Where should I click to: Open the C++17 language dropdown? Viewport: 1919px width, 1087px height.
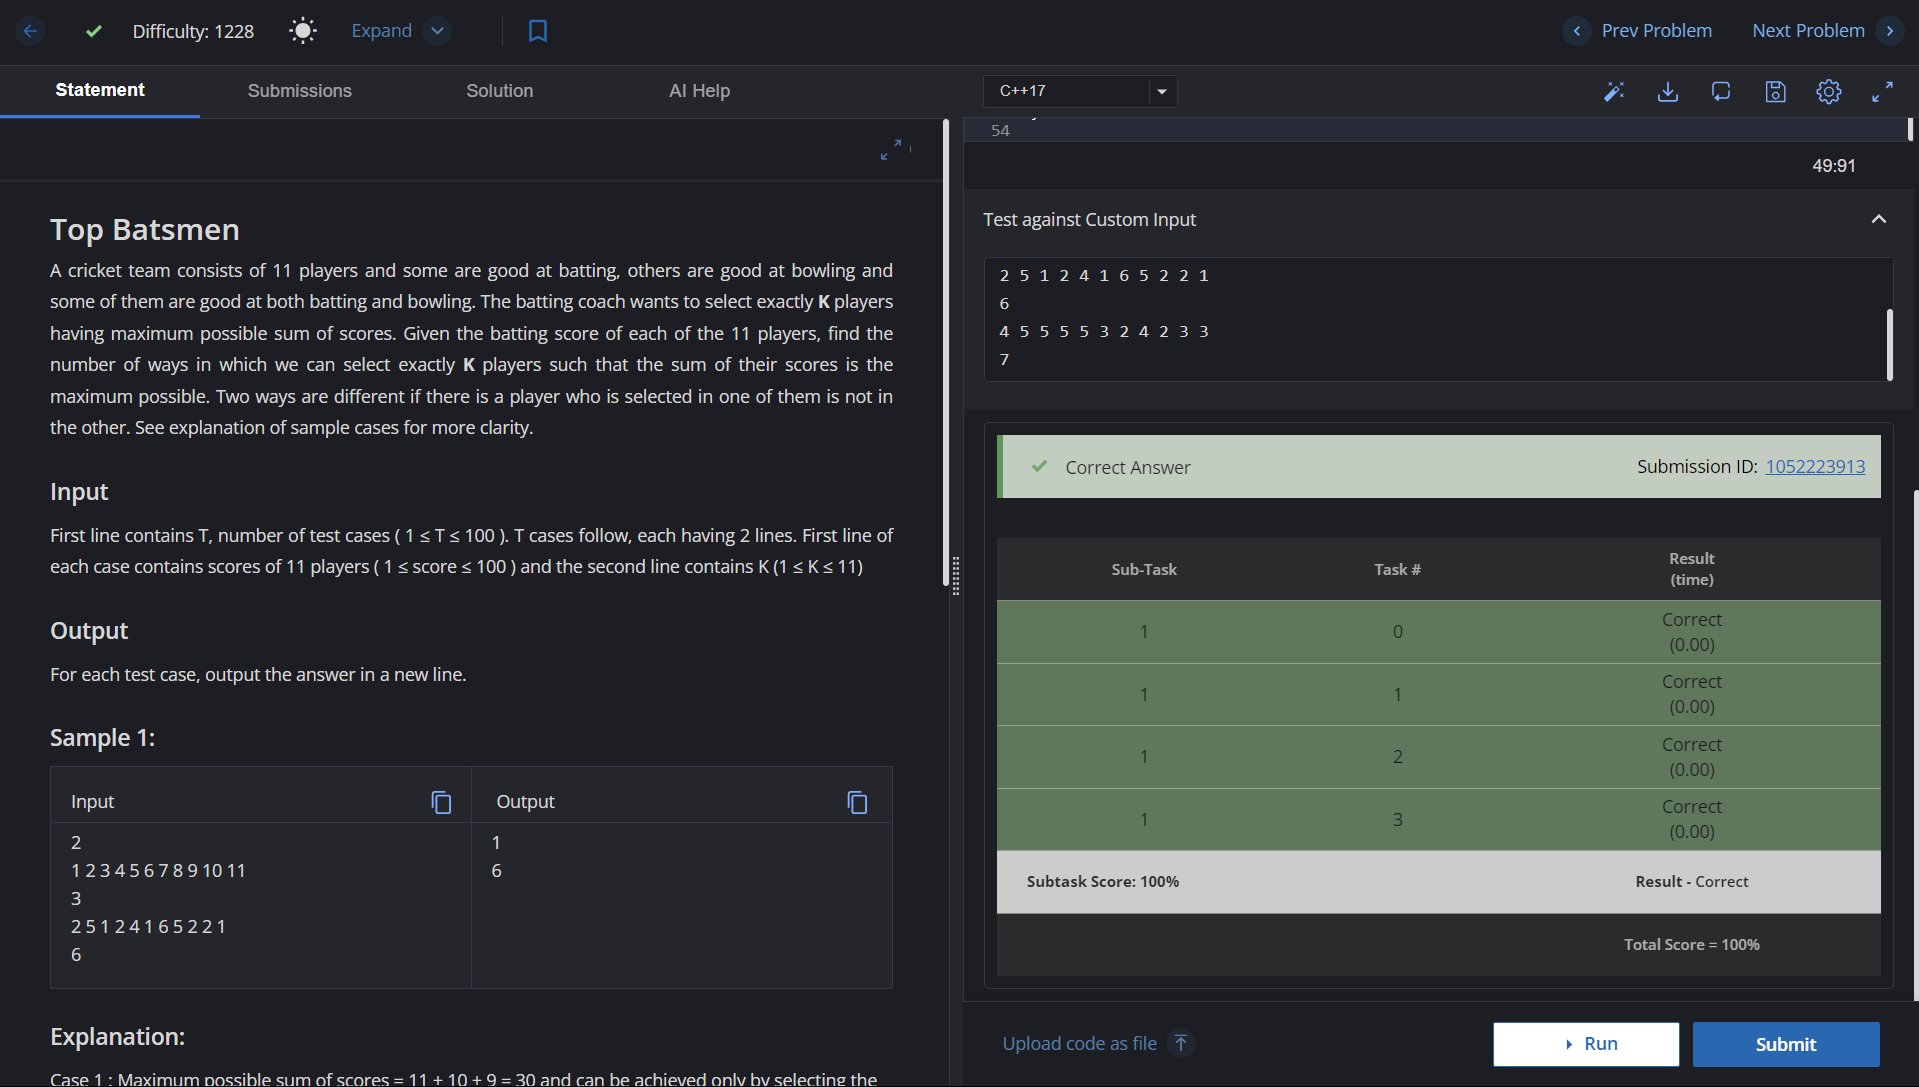(x=1079, y=91)
